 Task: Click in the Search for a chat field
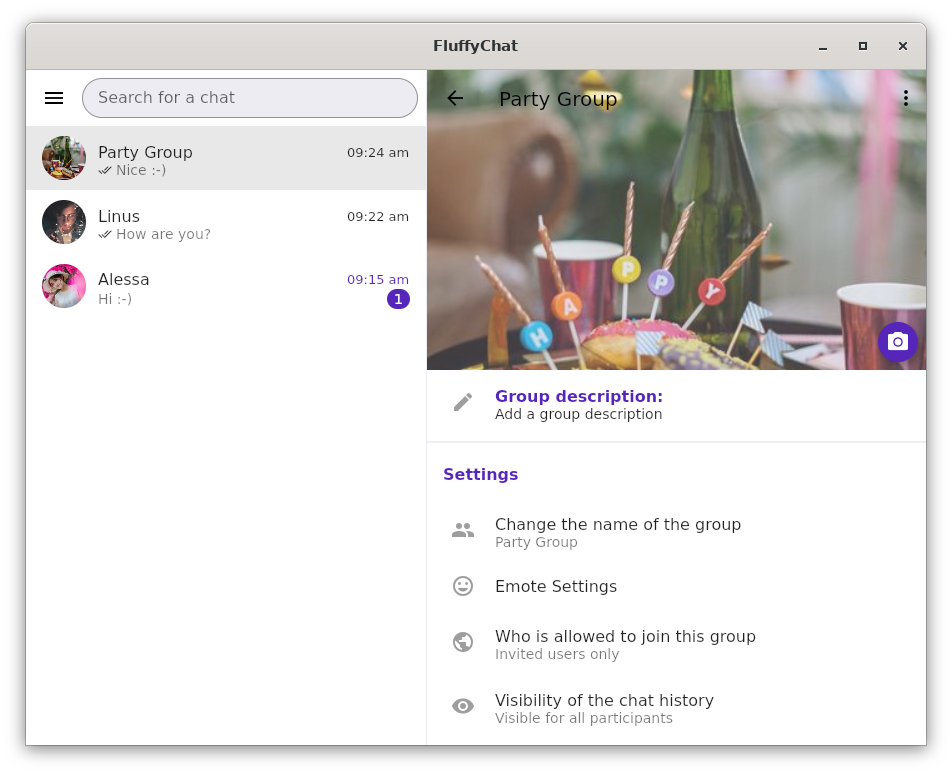point(250,98)
